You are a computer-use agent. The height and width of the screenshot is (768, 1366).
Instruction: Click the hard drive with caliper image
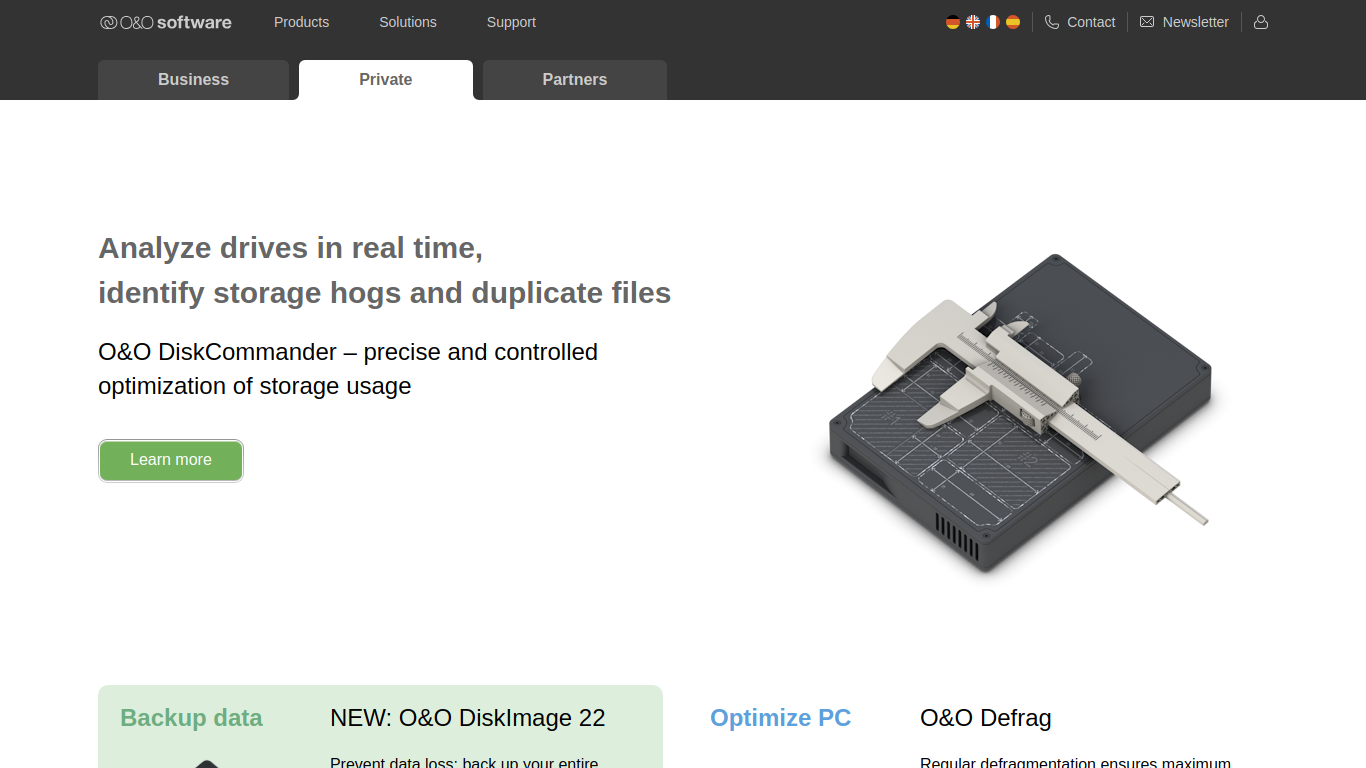pos(1021,413)
